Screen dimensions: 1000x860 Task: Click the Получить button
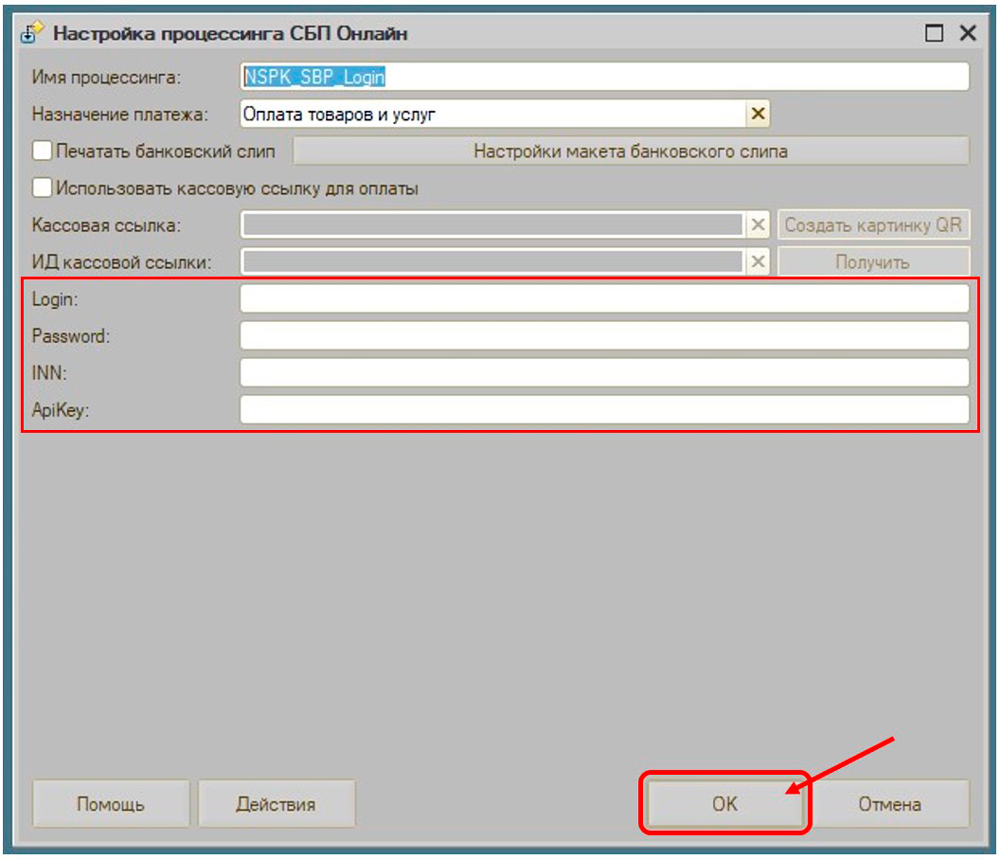coord(873,262)
